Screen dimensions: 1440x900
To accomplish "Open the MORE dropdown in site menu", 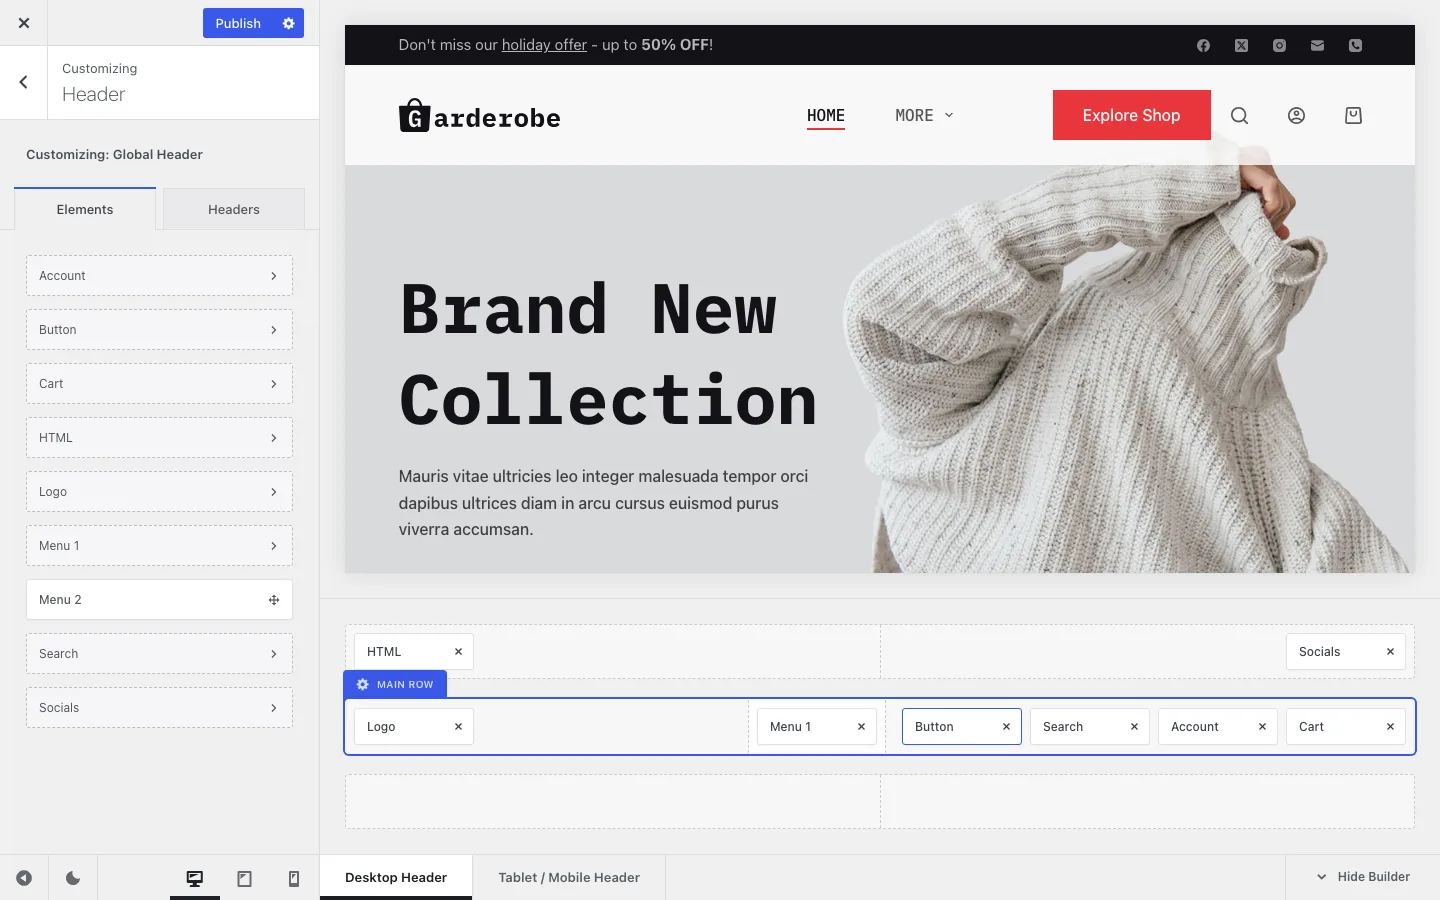I will coord(924,115).
